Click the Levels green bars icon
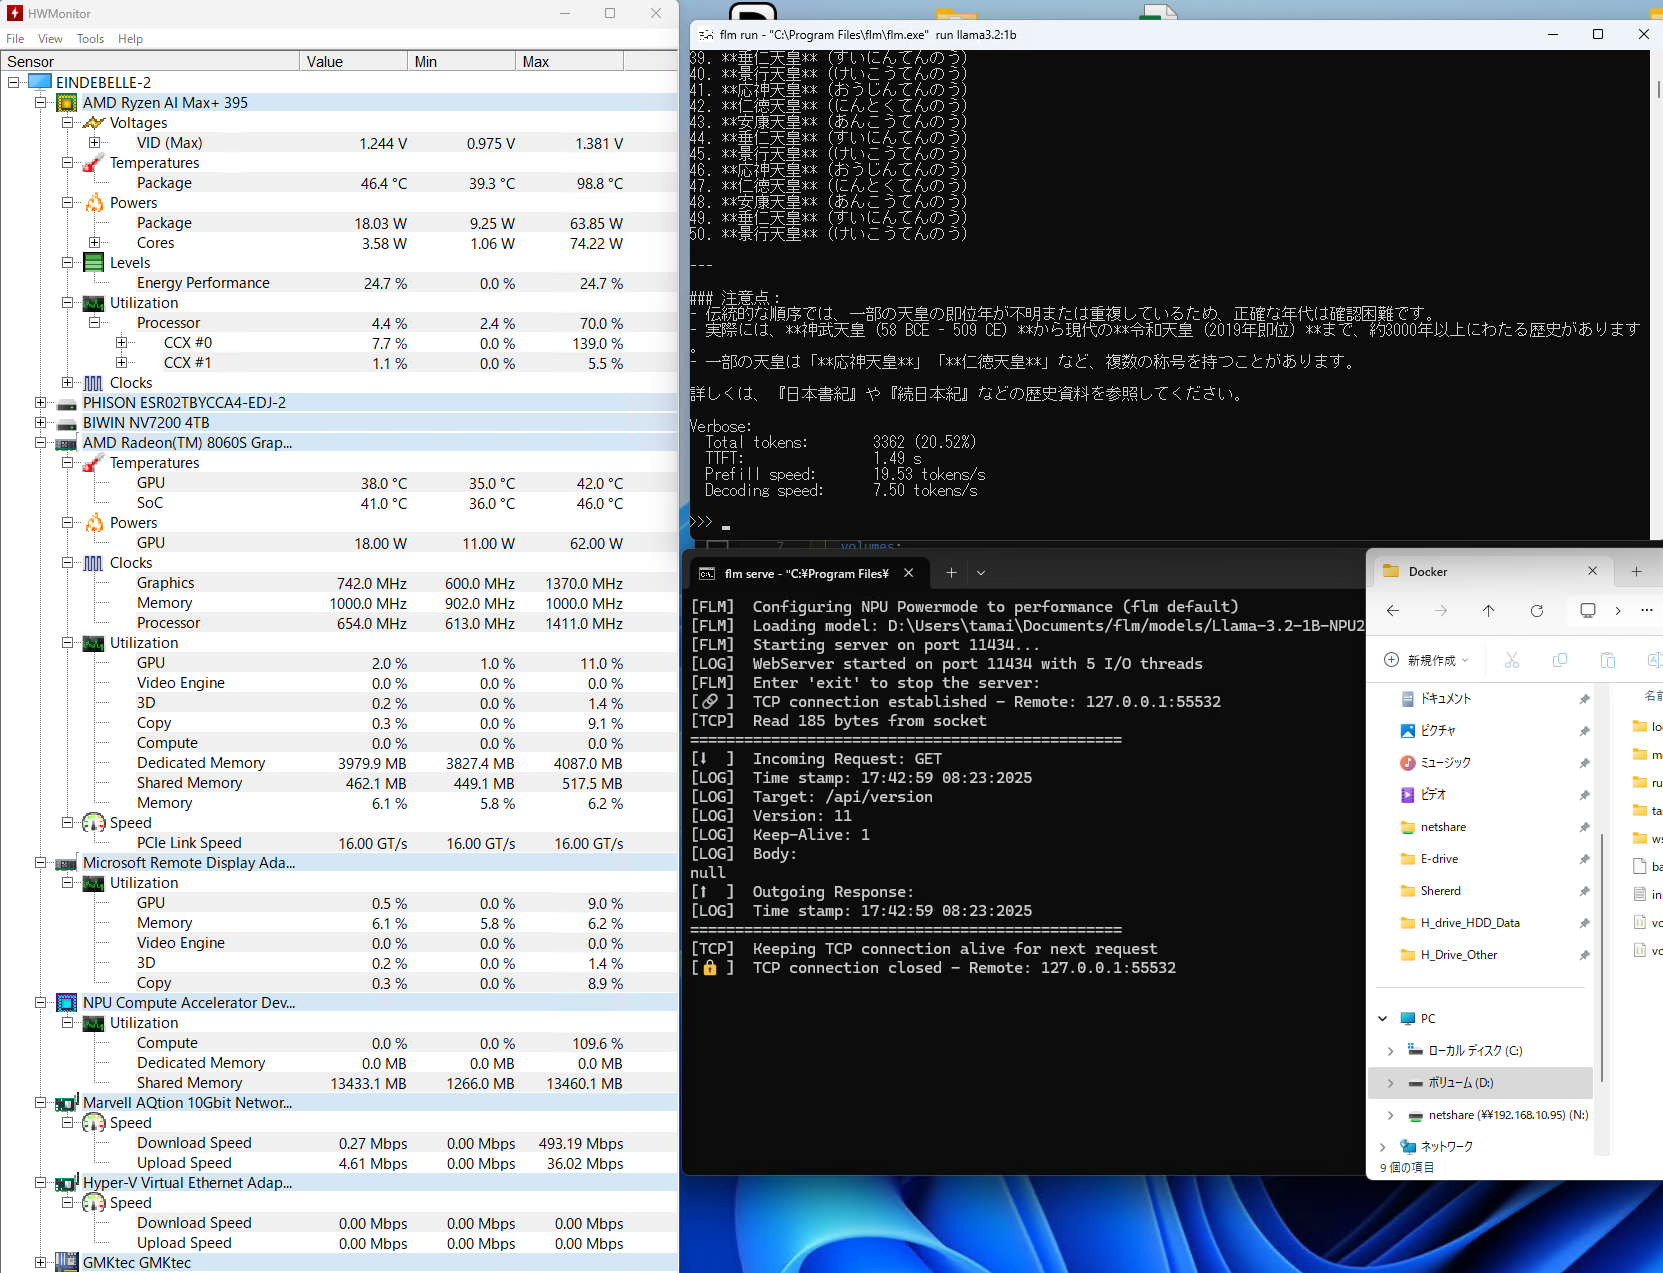Viewport: 1663px width, 1273px height. coord(94,262)
